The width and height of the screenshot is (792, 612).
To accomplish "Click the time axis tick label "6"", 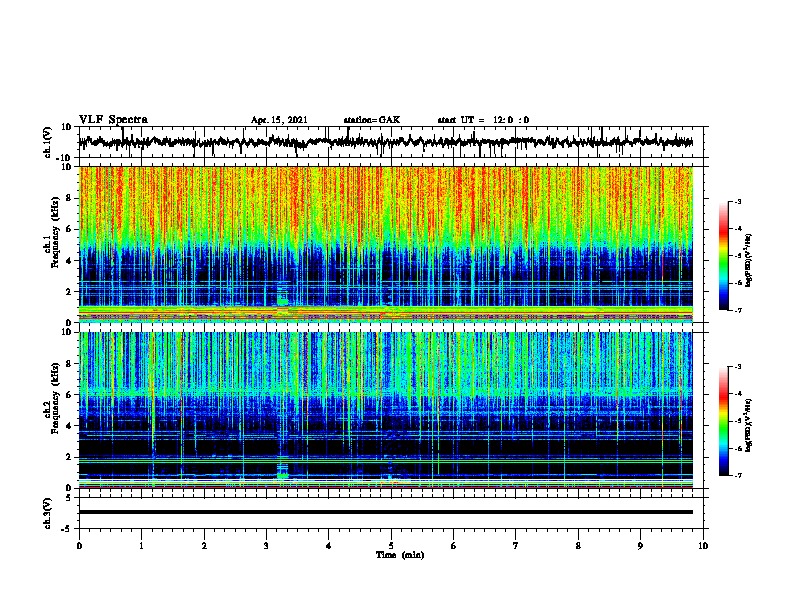I will pos(454,546).
